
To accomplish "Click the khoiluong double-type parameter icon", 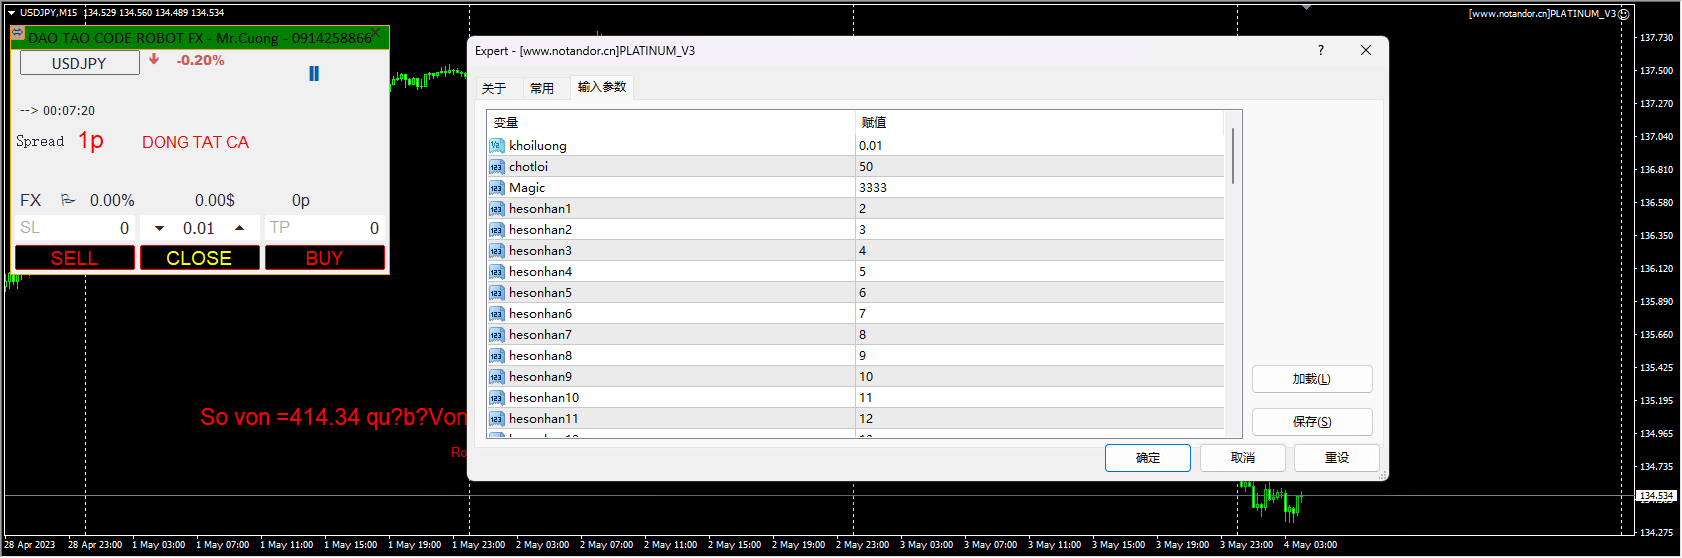I will click(x=496, y=146).
